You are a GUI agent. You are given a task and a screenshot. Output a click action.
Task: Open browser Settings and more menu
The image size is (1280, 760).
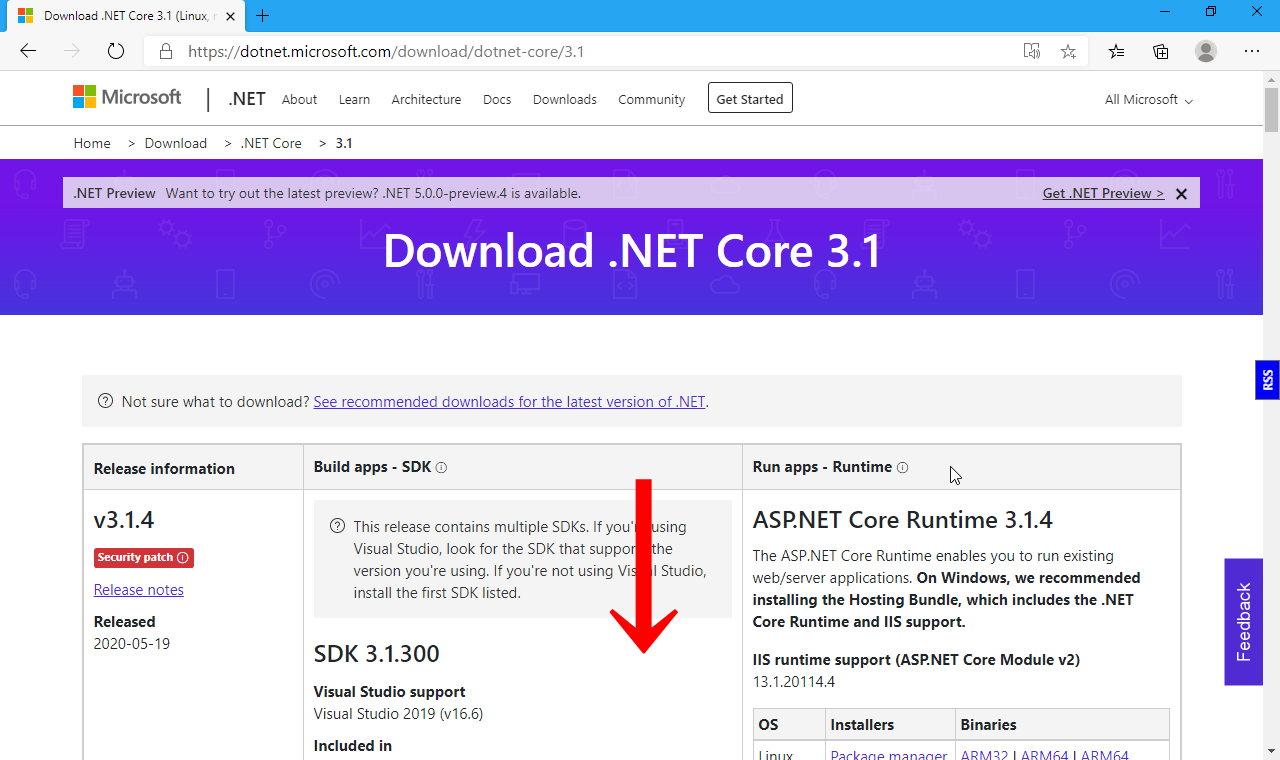(x=1252, y=51)
